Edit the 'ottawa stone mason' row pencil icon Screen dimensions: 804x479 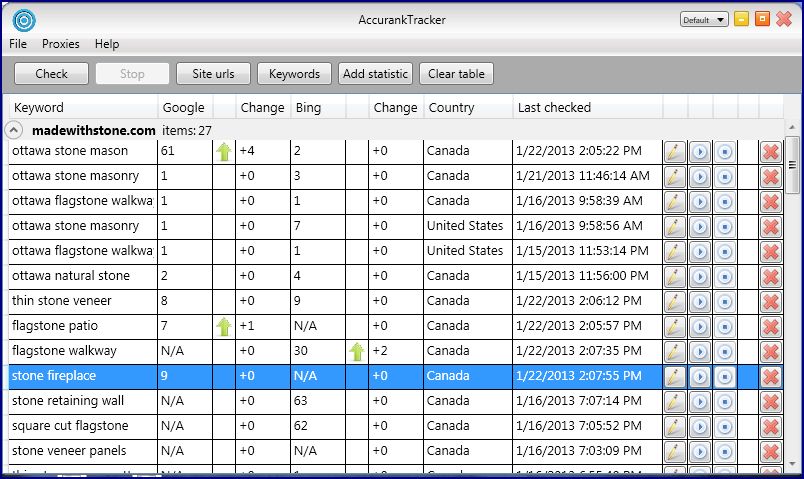tap(674, 152)
